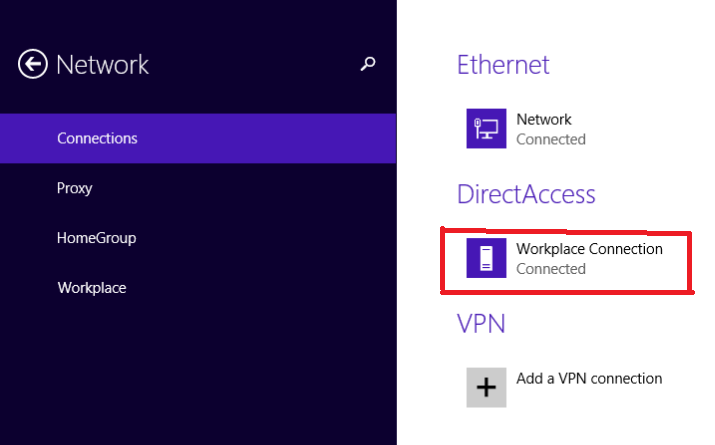Click the Workplace Connection name label

click(x=589, y=249)
